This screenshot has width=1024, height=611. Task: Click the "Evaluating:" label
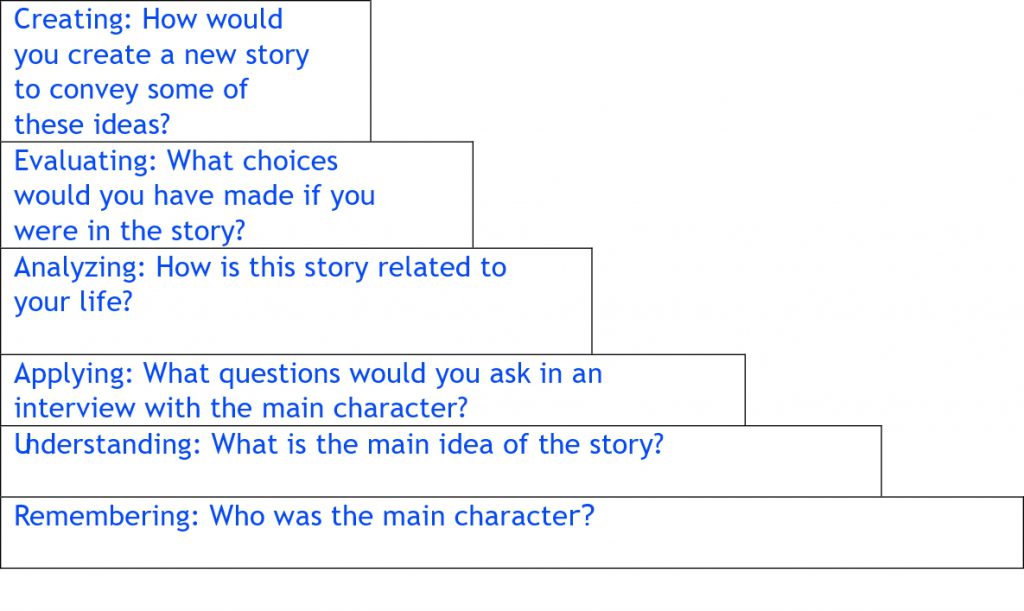[86, 161]
